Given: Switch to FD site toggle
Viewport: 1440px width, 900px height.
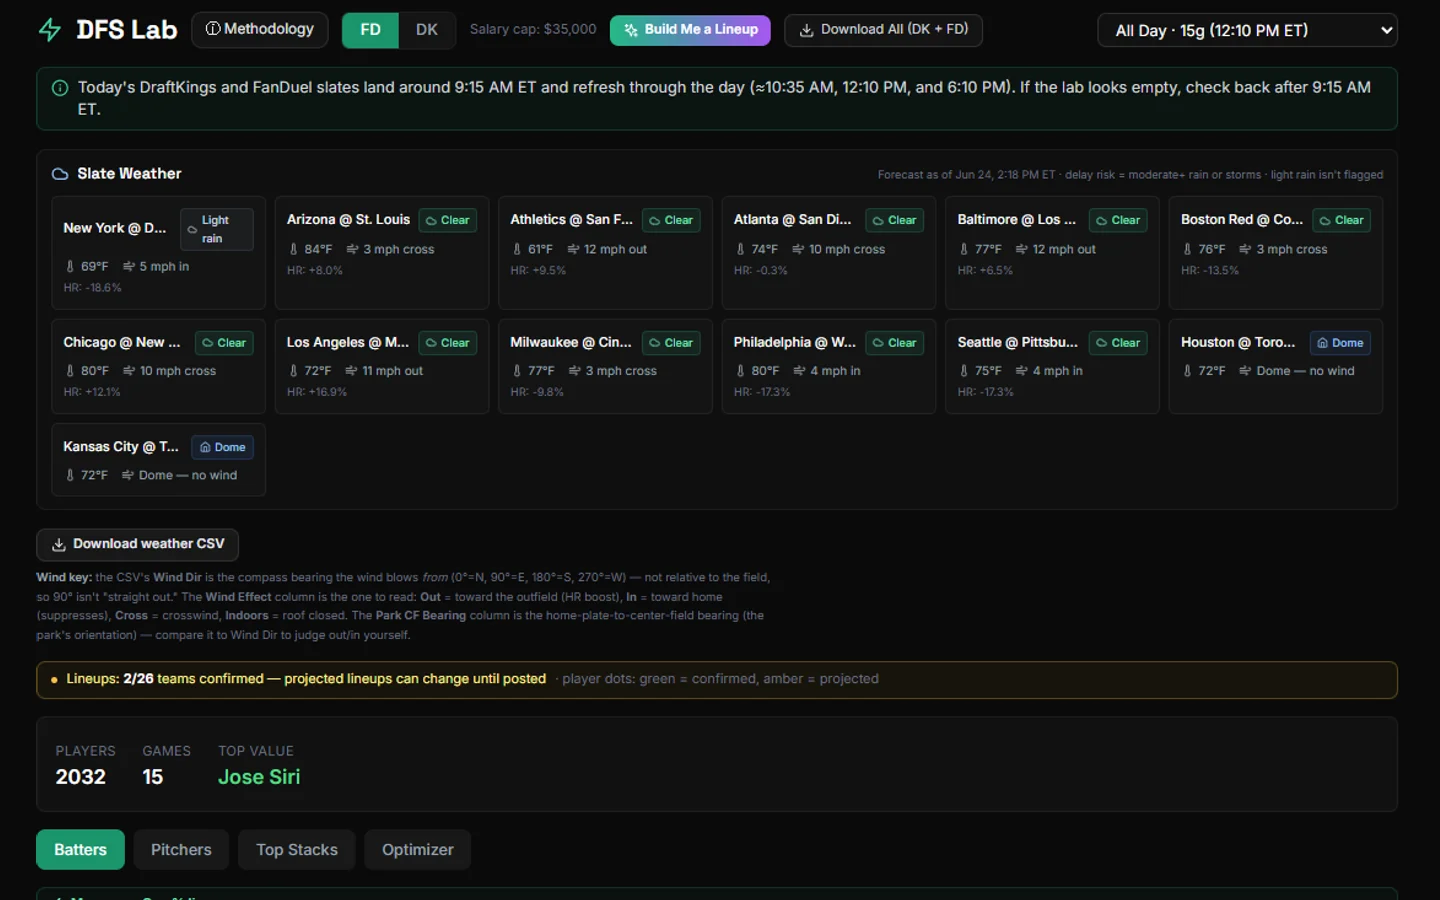Looking at the screenshot, I should point(370,30).
